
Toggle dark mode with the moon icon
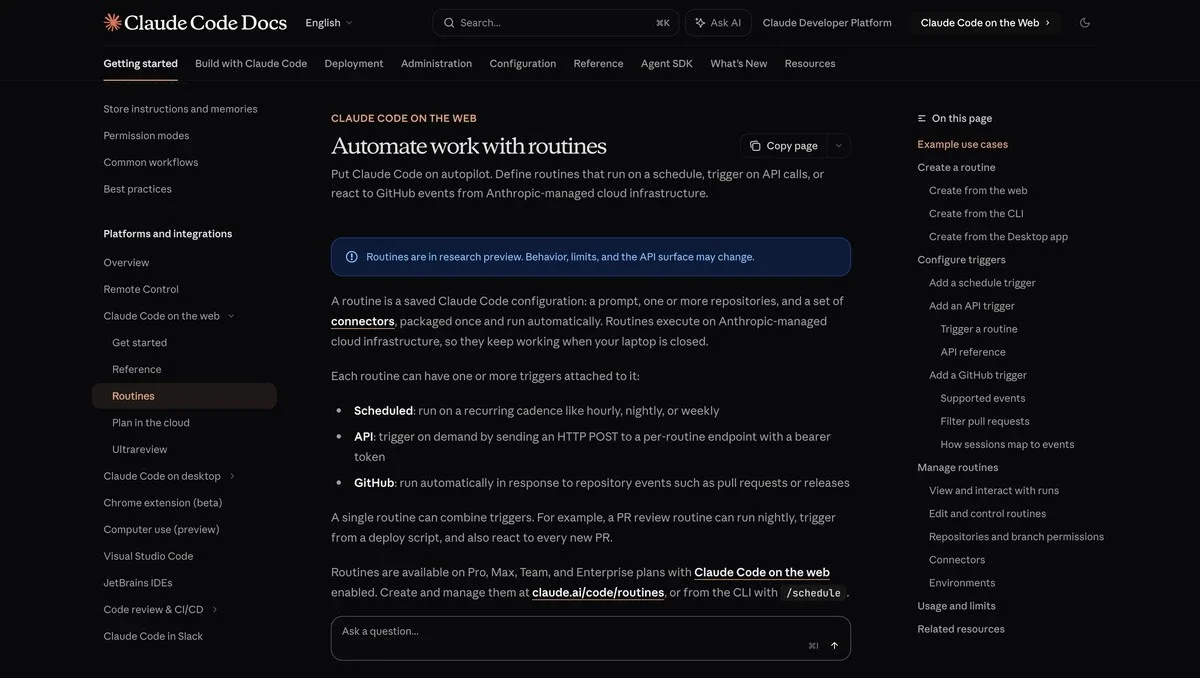pos(1085,23)
